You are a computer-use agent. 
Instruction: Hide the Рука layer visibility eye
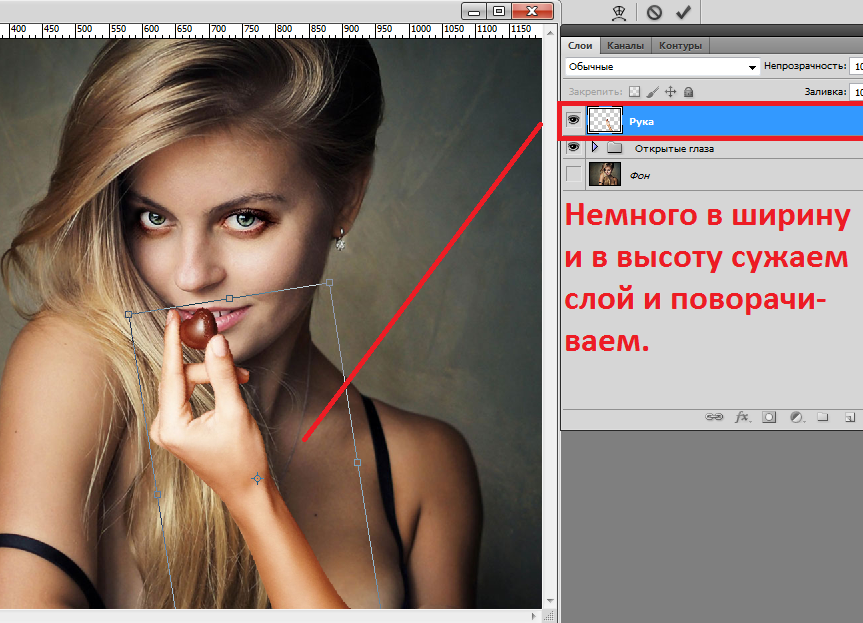click(x=573, y=119)
